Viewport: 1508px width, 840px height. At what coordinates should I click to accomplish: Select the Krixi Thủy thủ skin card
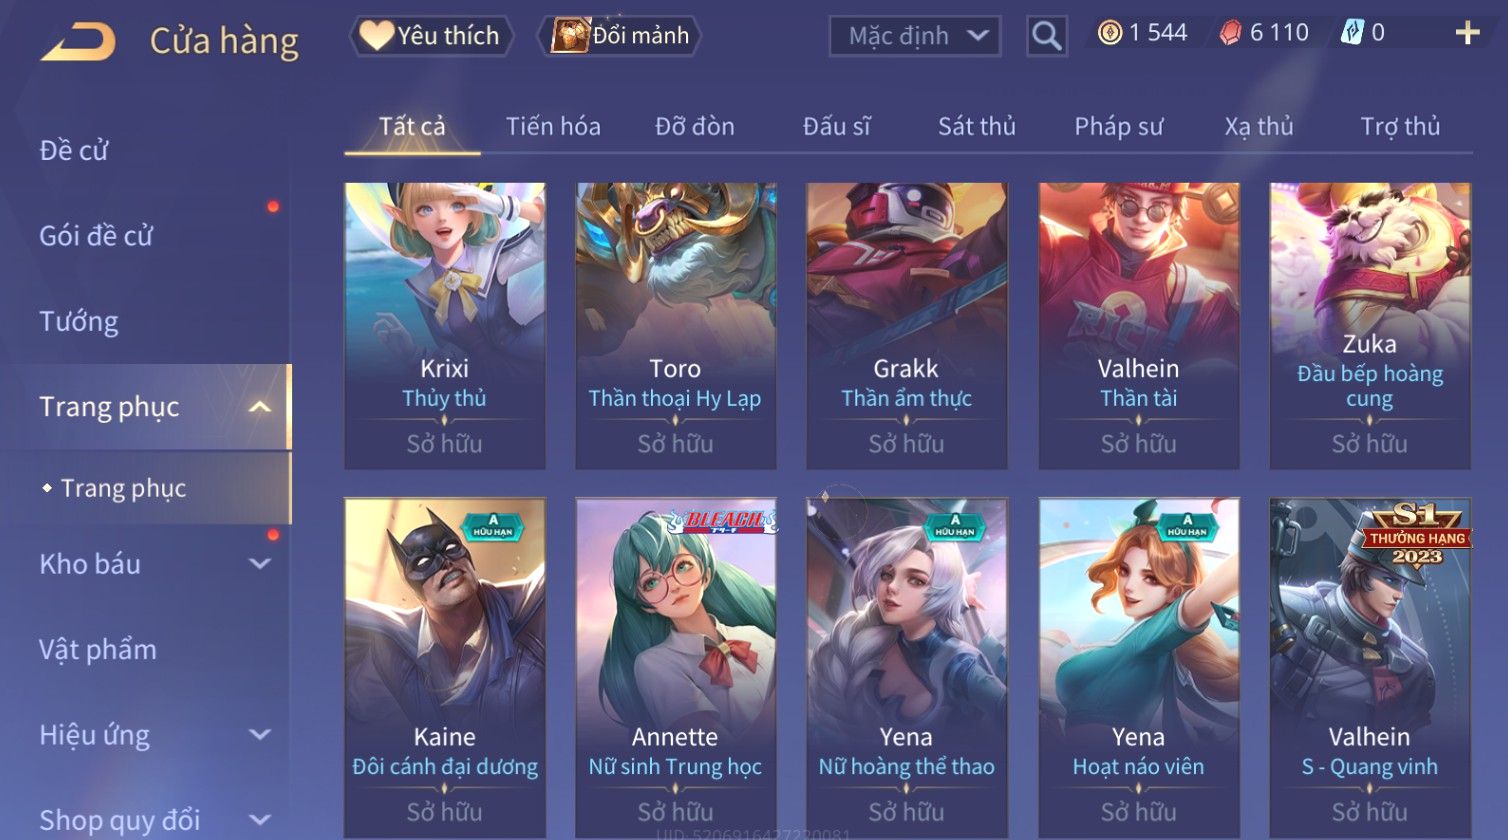click(x=445, y=326)
